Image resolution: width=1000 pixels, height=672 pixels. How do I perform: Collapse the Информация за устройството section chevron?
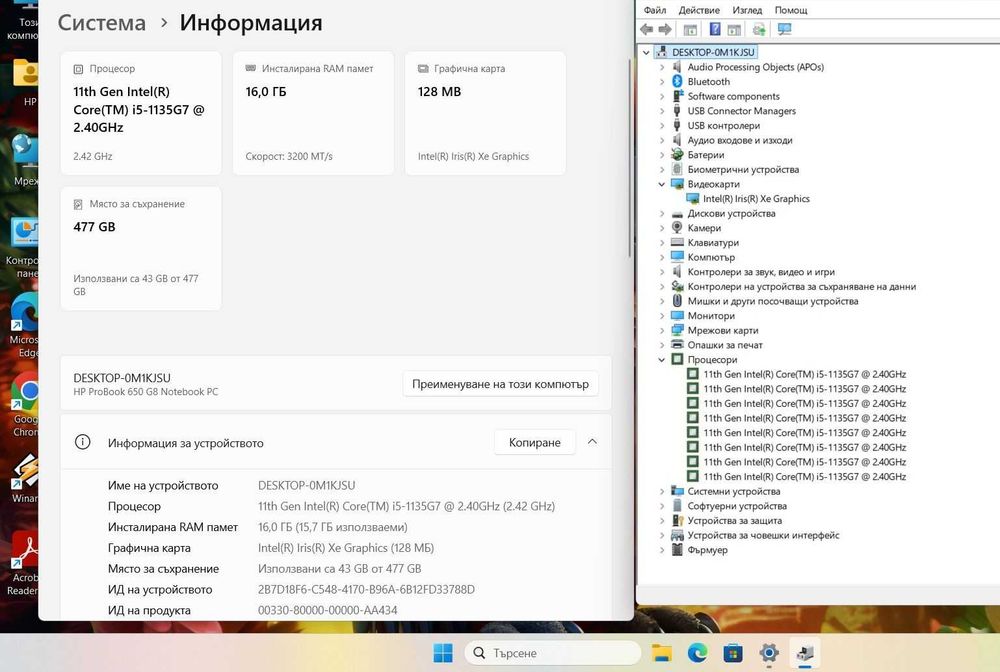coord(592,442)
